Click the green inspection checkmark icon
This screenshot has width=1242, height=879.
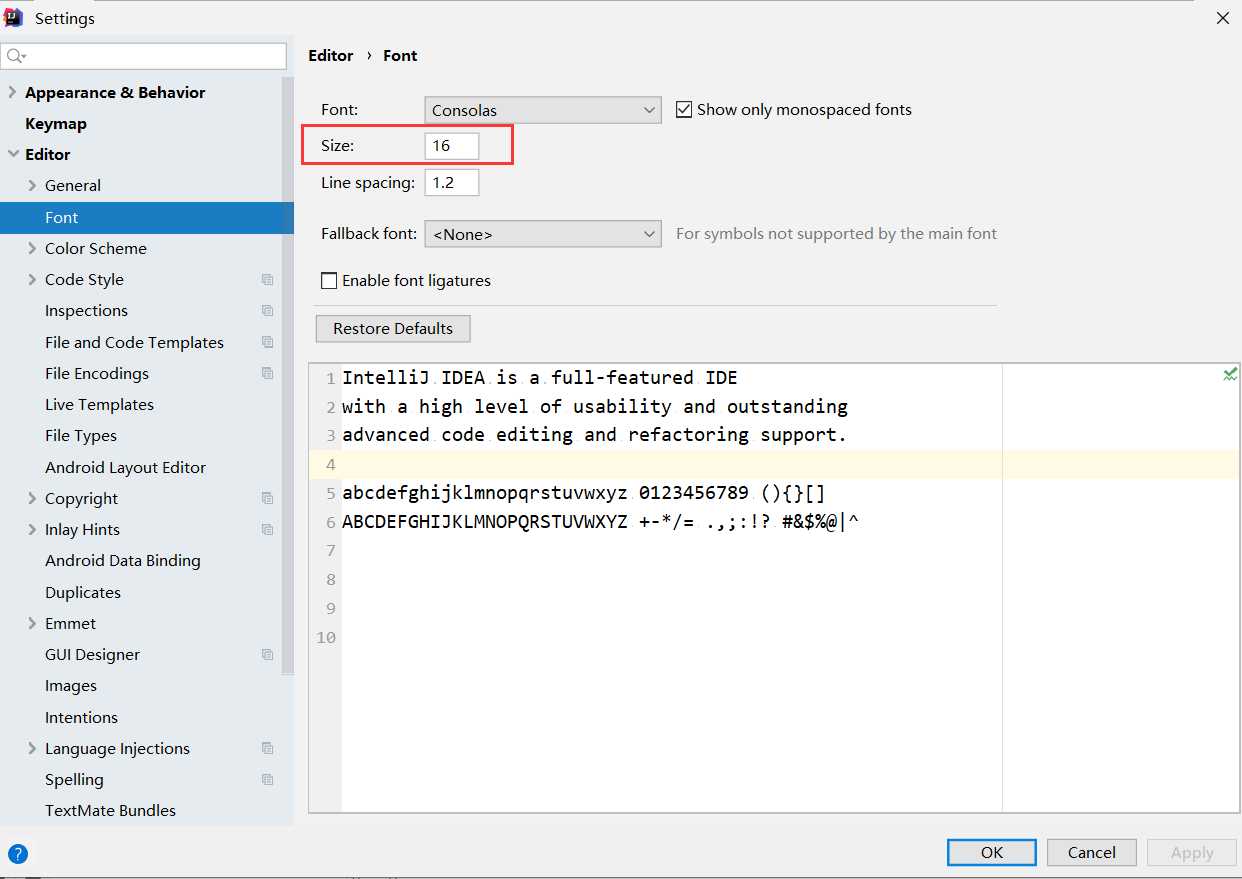[1230, 374]
